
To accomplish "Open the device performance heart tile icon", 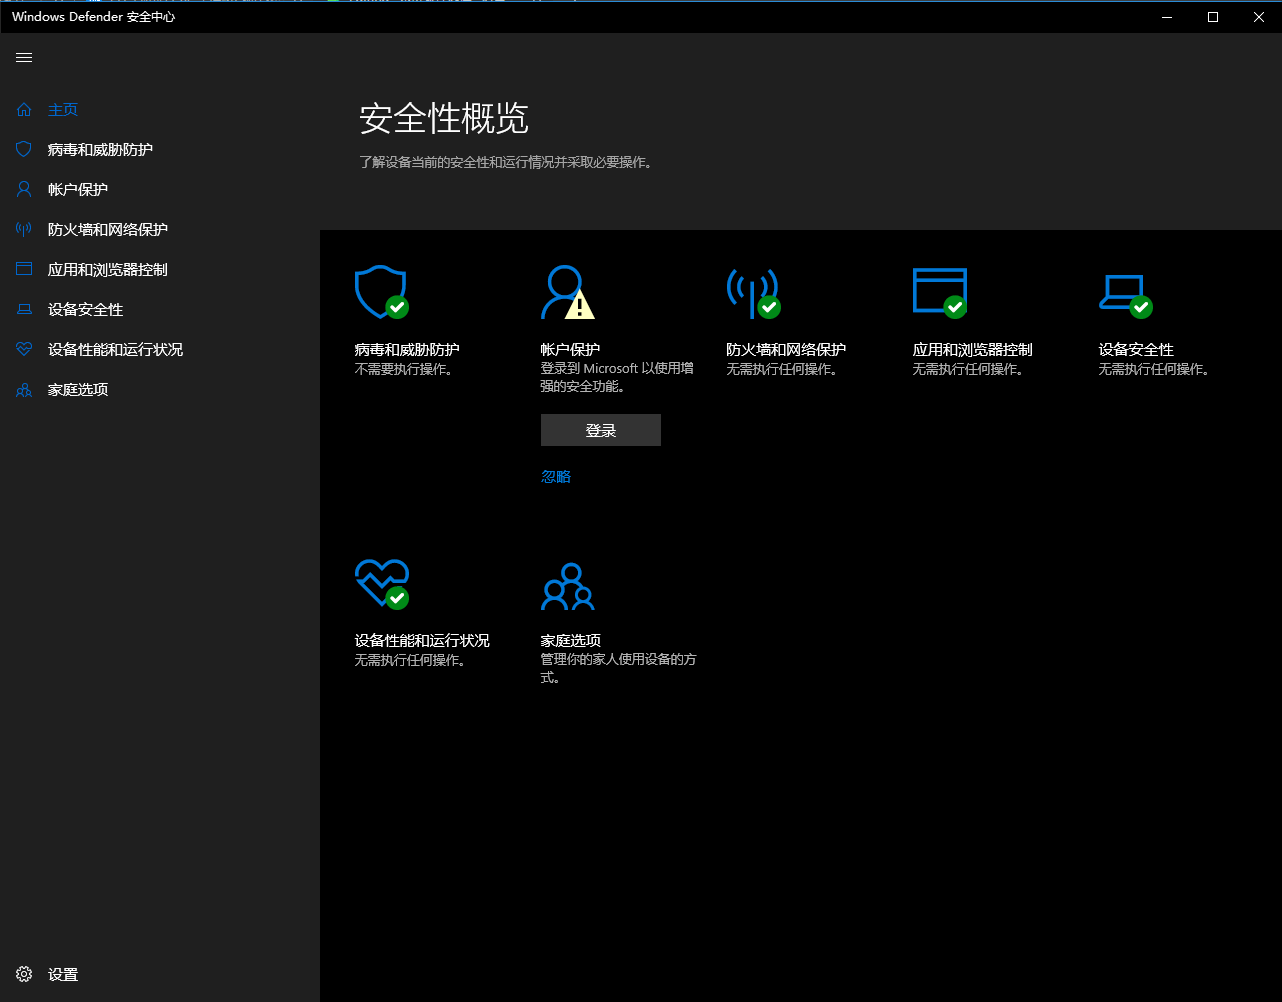I will click(382, 583).
